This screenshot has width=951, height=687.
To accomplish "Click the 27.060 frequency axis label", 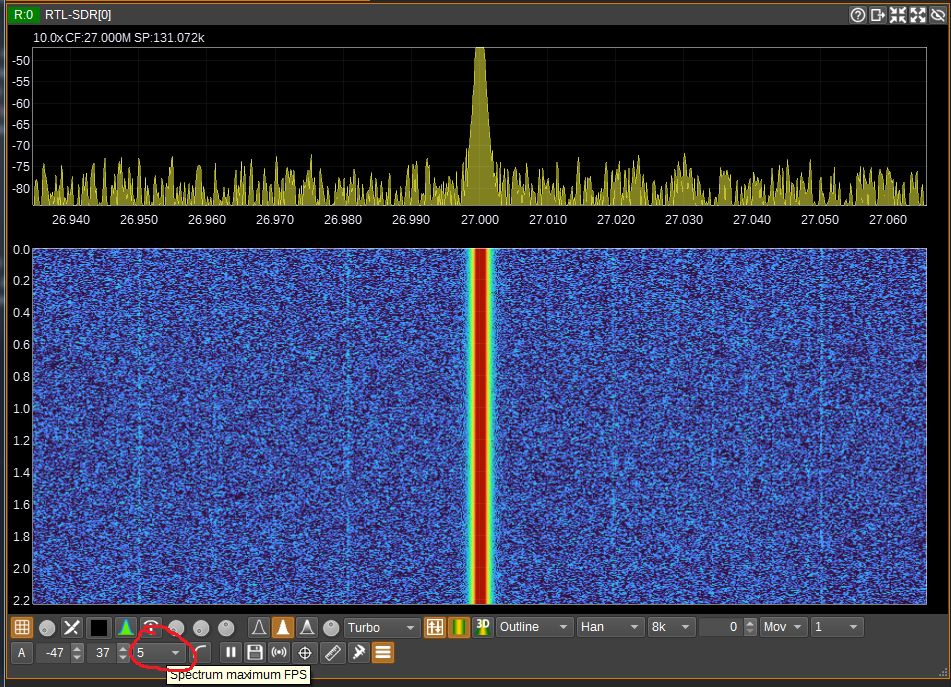I will click(888, 220).
